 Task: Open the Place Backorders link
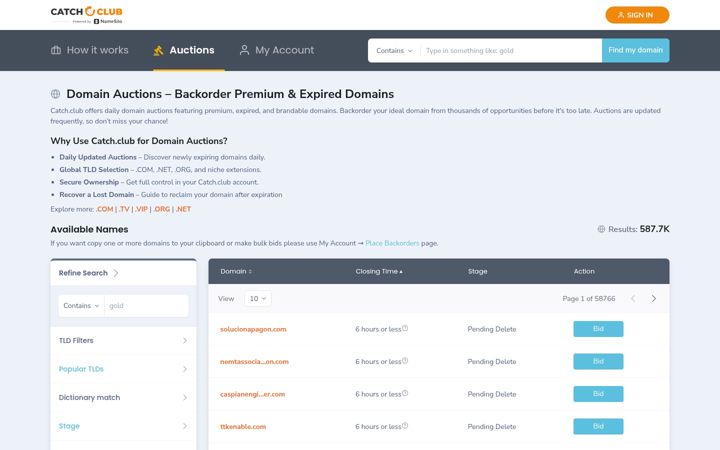point(392,243)
